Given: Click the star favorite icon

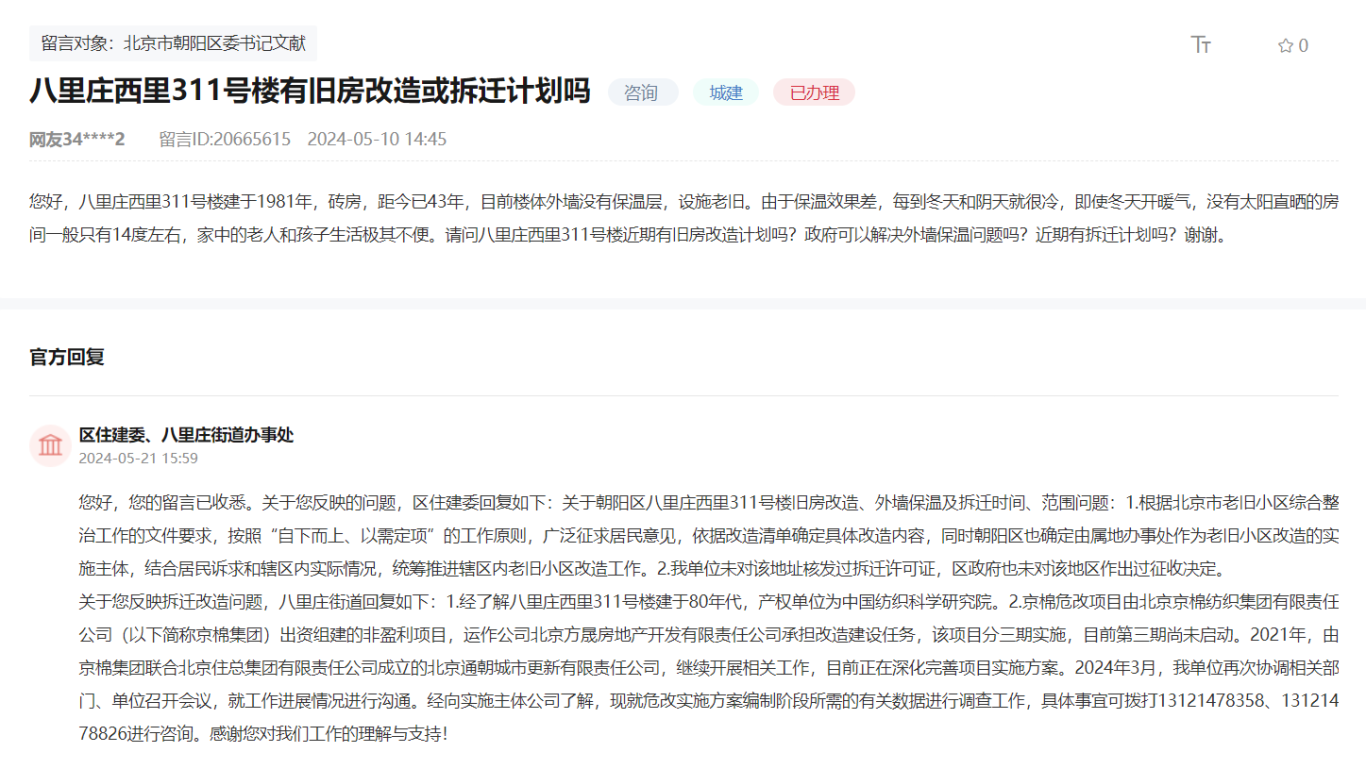Looking at the screenshot, I should point(1285,46).
